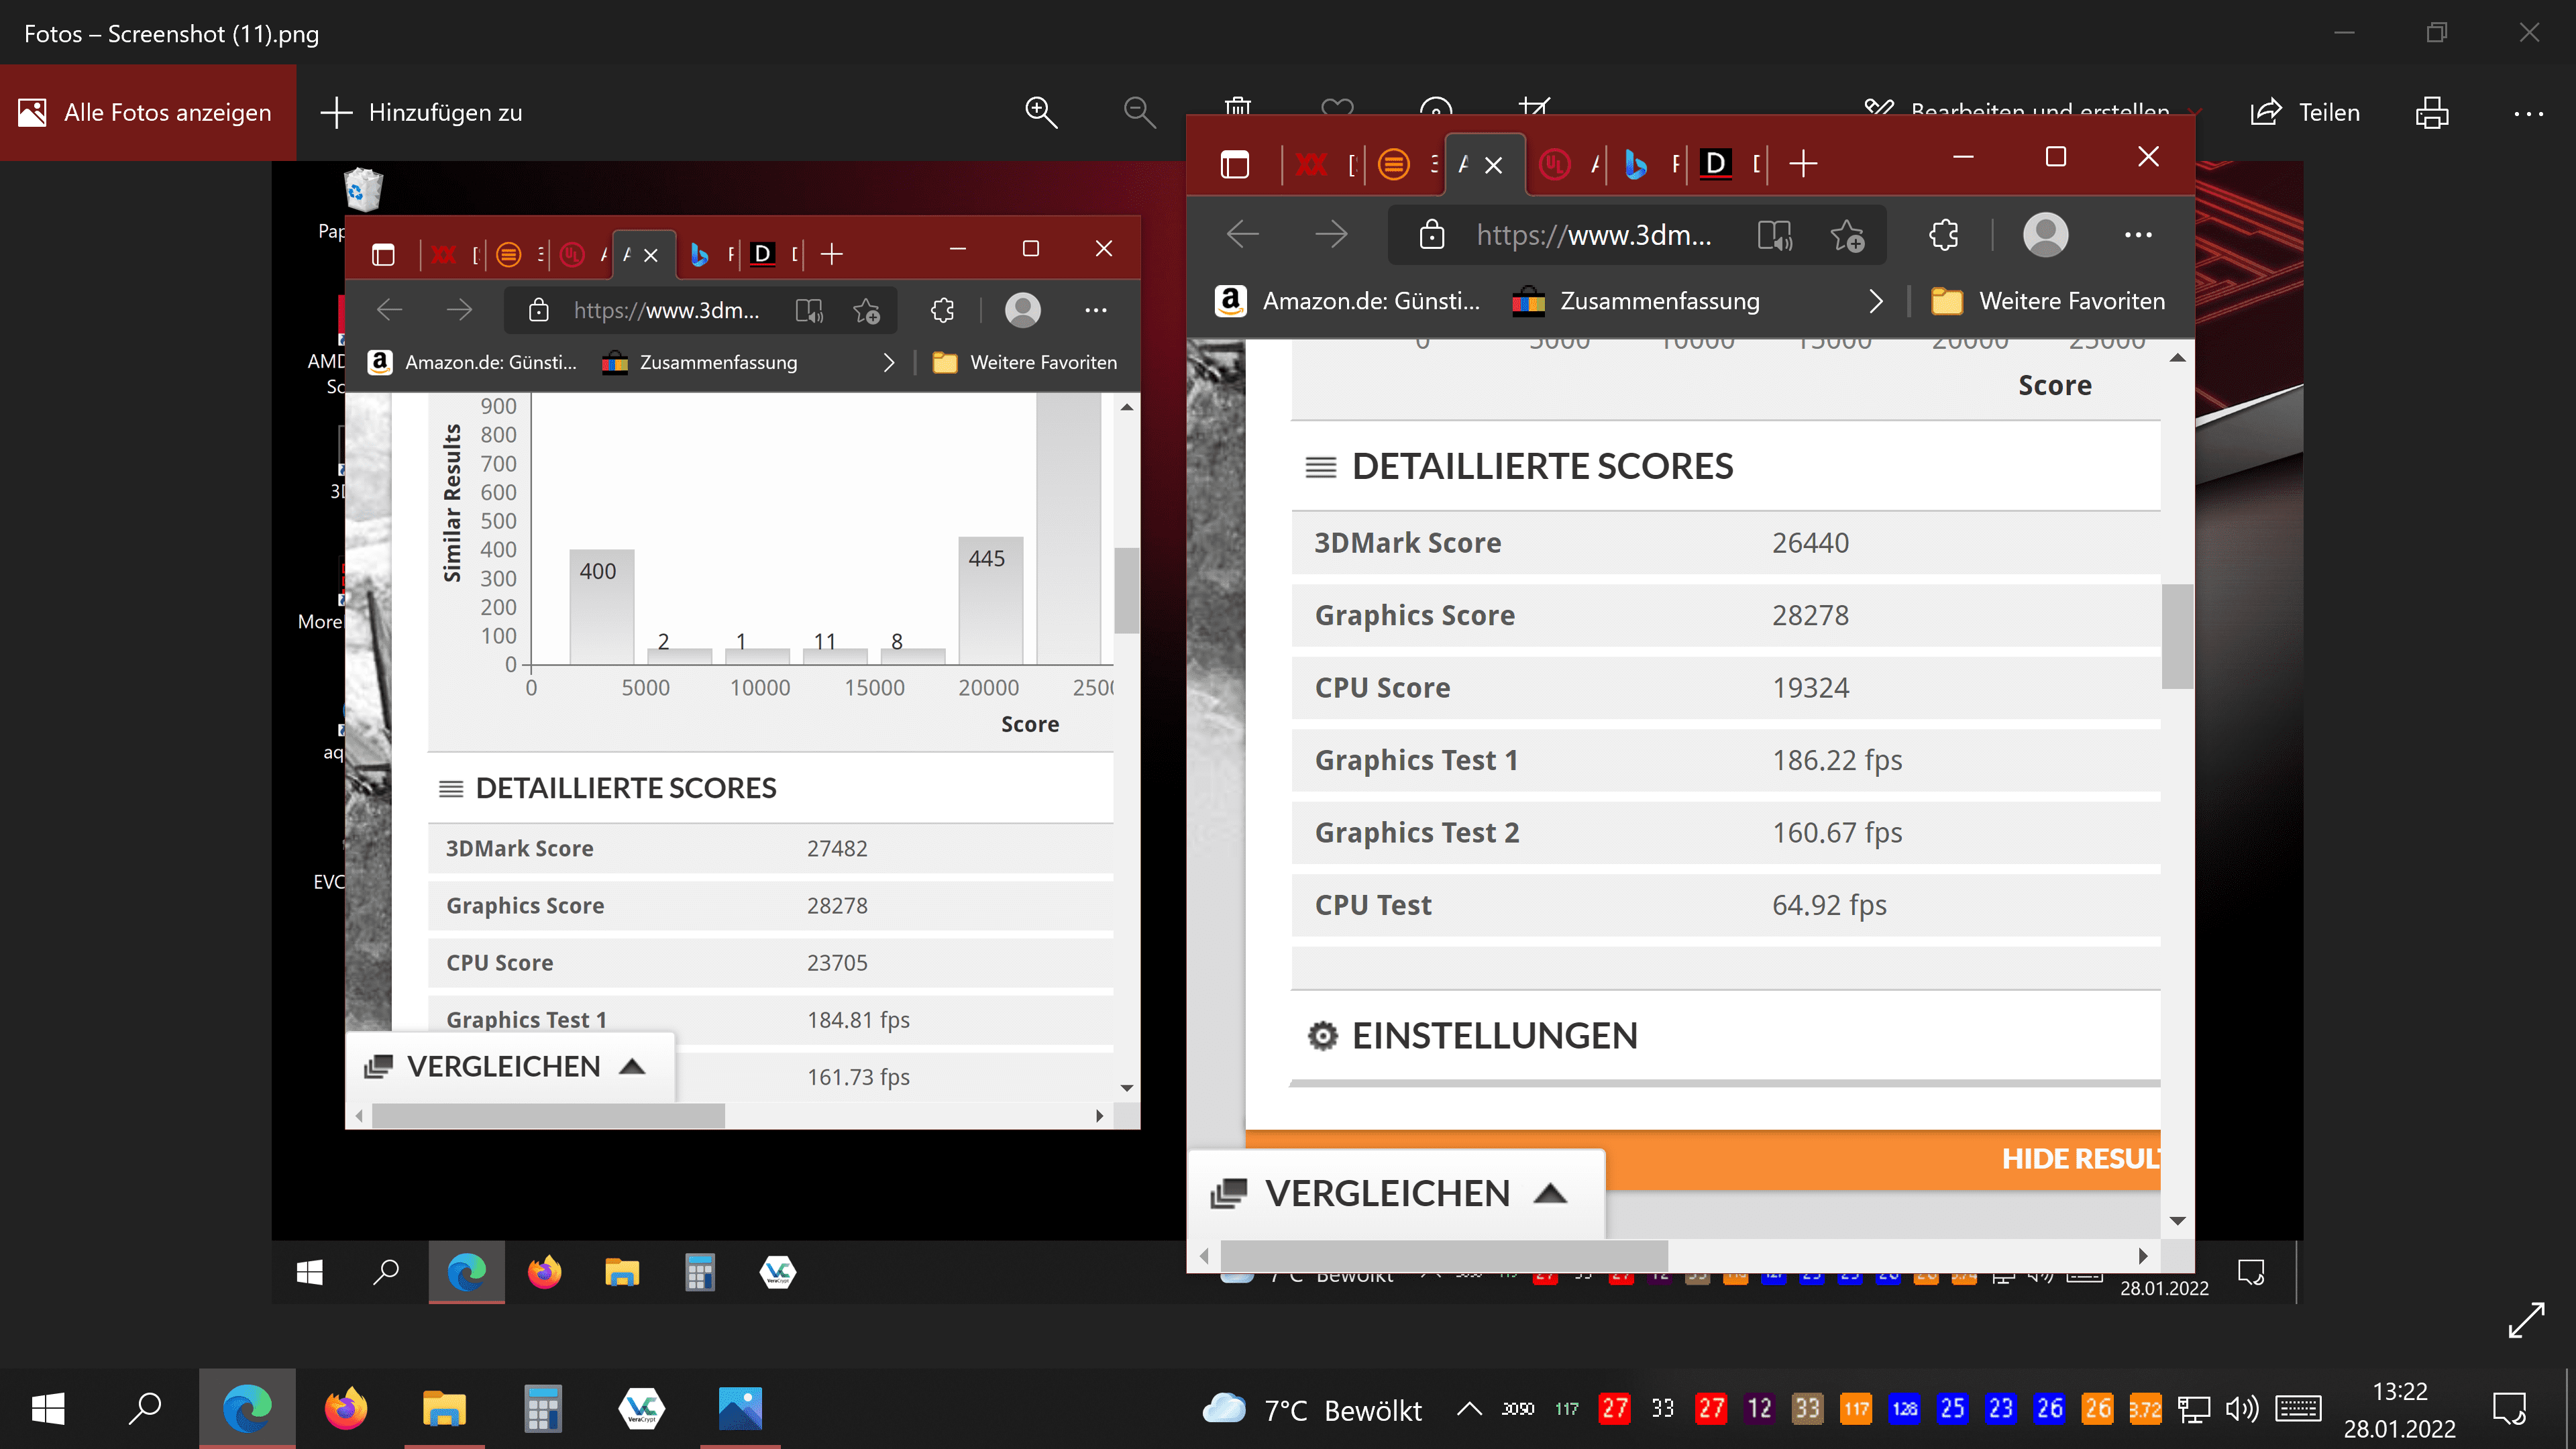Open the Weitere Favoriten folder

2047,301
